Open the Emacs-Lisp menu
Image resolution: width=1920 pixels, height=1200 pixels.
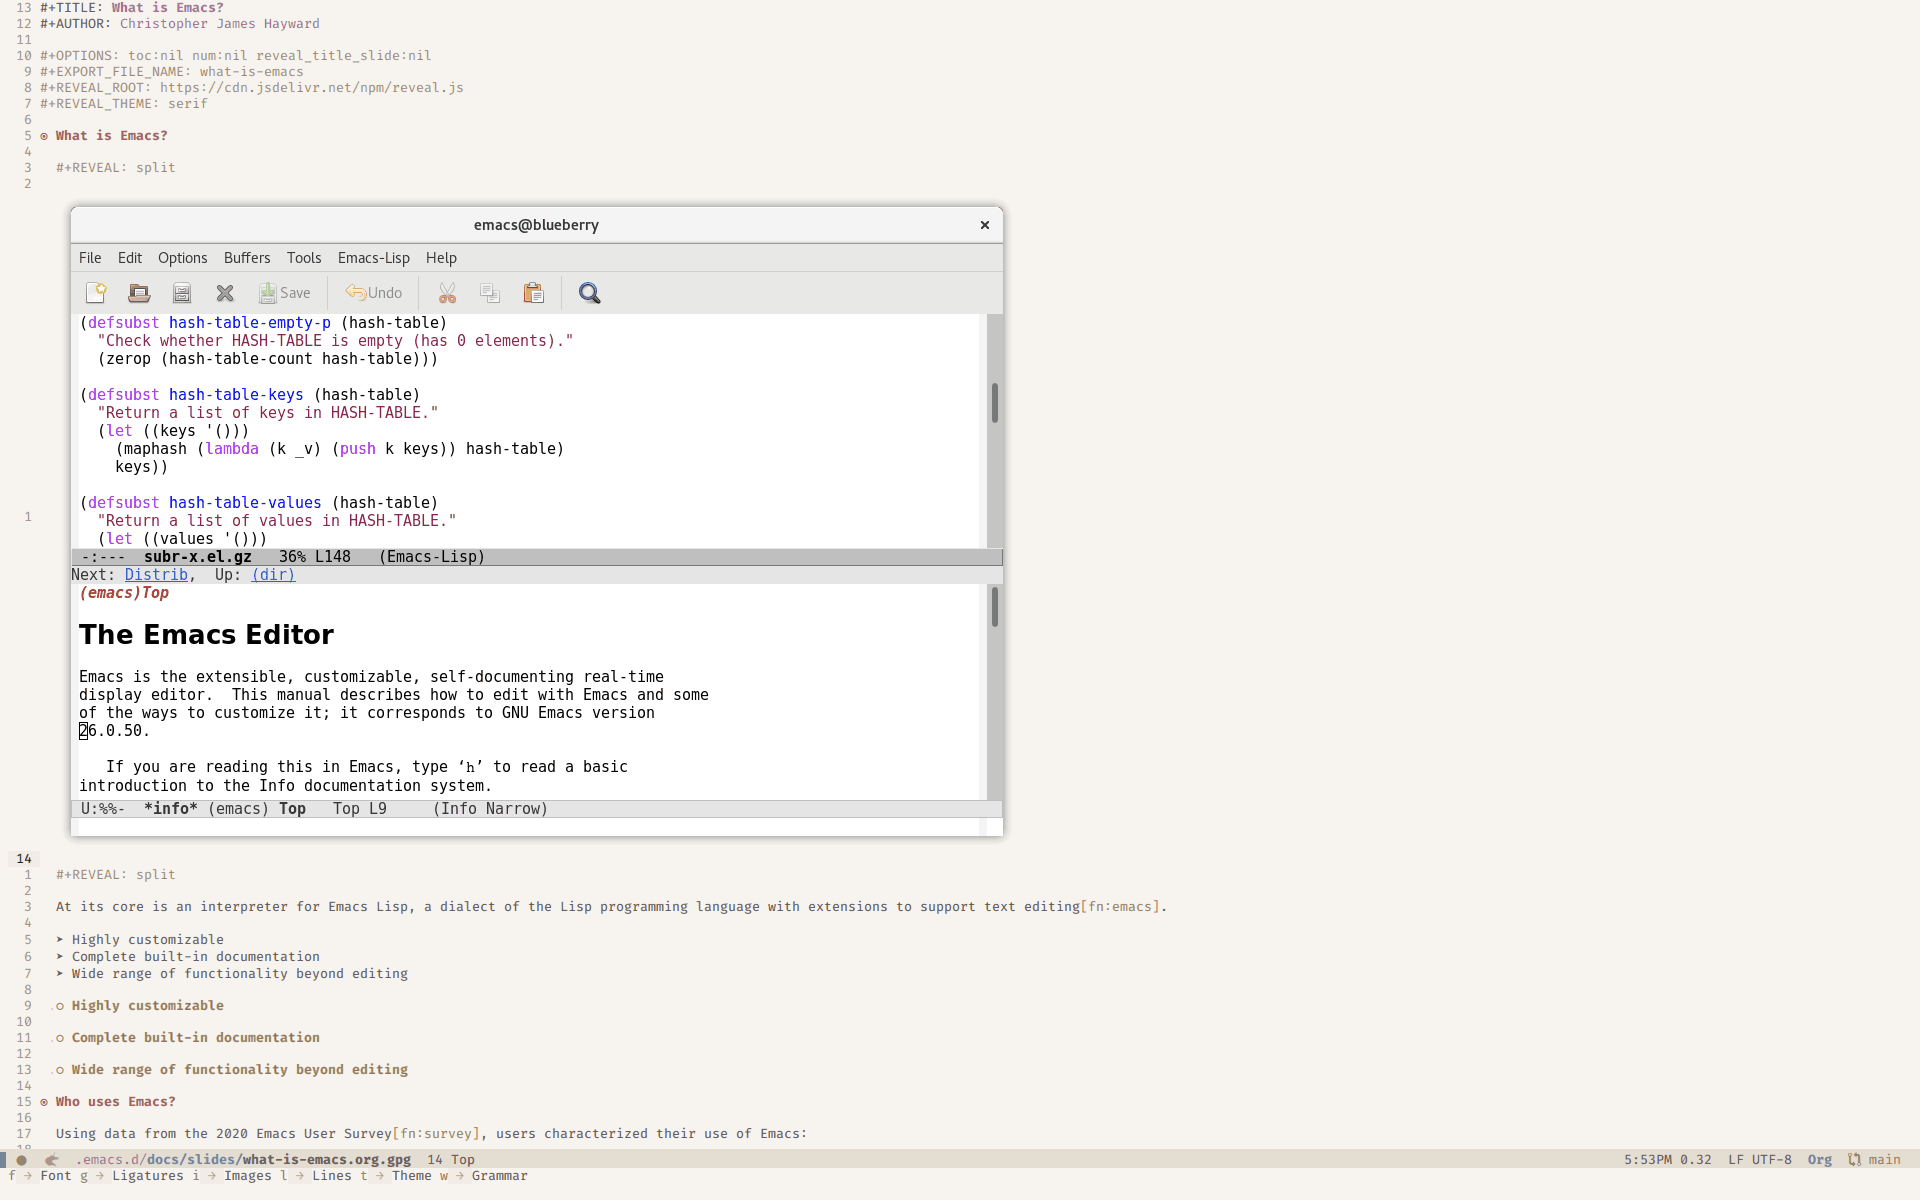[373, 257]
